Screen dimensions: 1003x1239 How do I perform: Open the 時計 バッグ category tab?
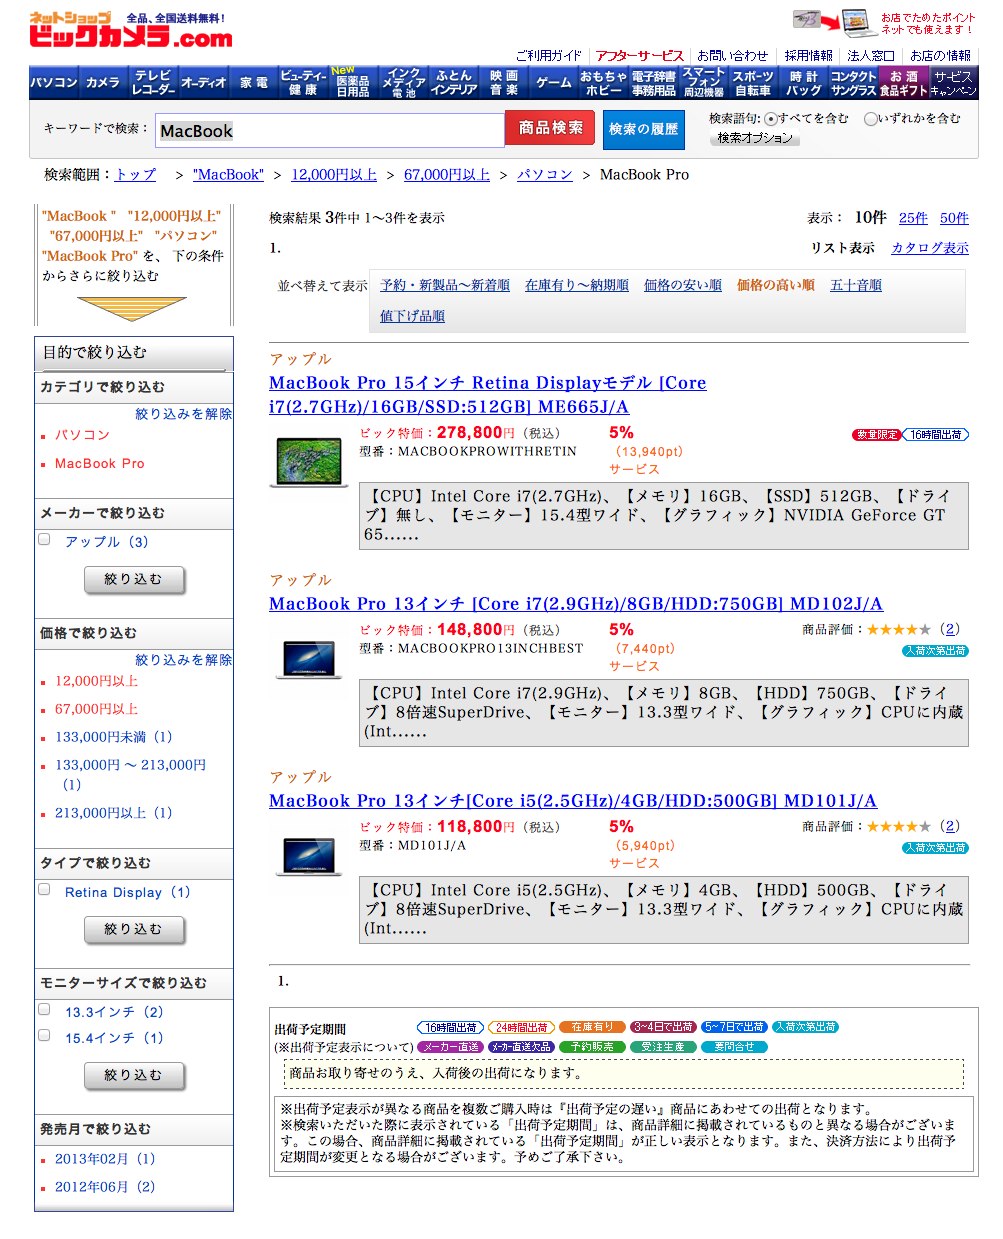[803, 83]
